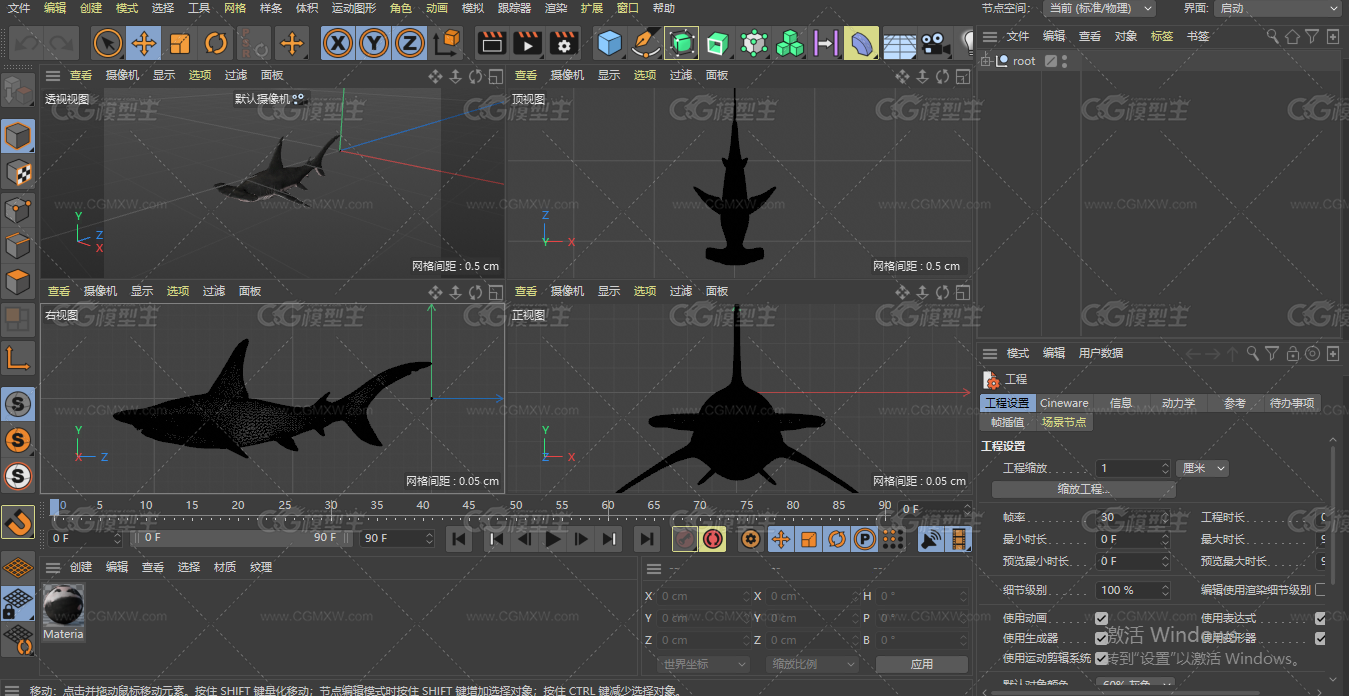Open the extrude generator icon
Image resolution: width=1349 pixels, height=696 pixels.
717,43
